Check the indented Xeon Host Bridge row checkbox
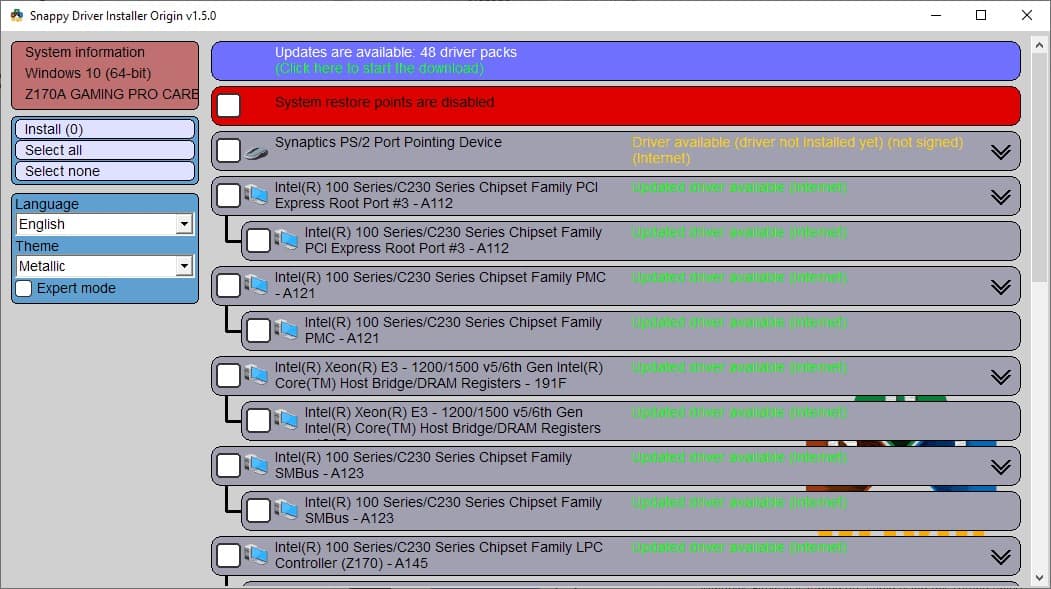 [x=258, y=419]
